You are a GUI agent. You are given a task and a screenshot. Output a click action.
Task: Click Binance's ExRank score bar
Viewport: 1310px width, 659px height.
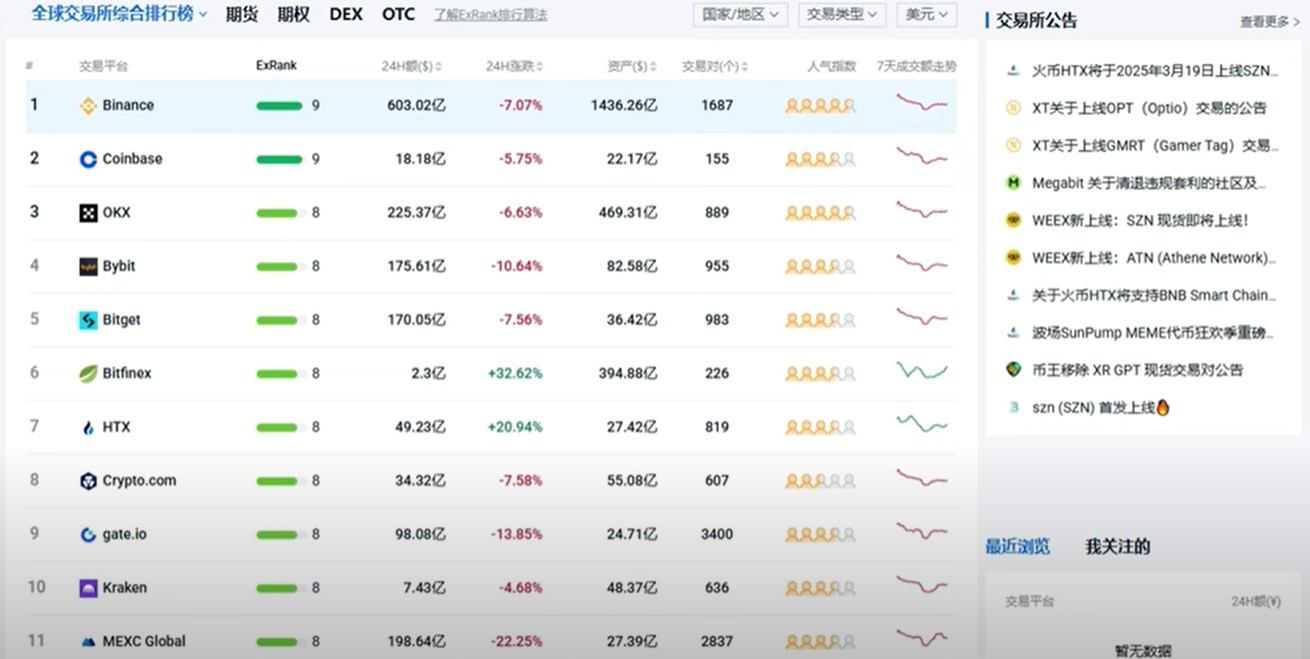tap(279, 105)
